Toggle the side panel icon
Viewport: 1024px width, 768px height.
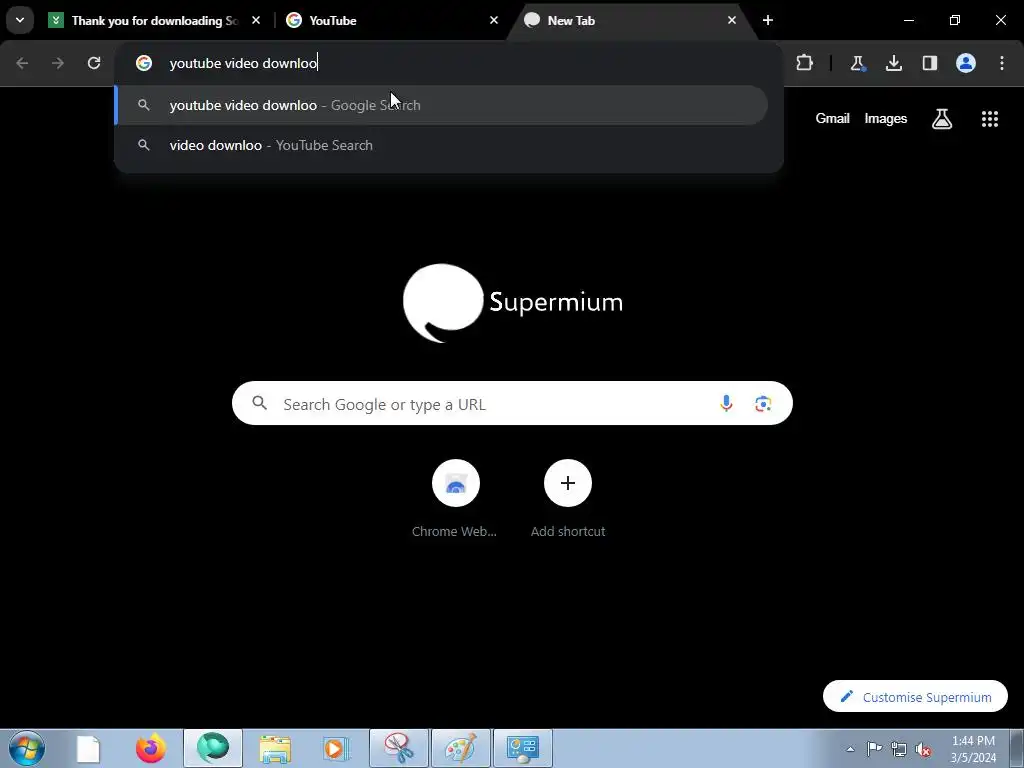pos(929,63)
